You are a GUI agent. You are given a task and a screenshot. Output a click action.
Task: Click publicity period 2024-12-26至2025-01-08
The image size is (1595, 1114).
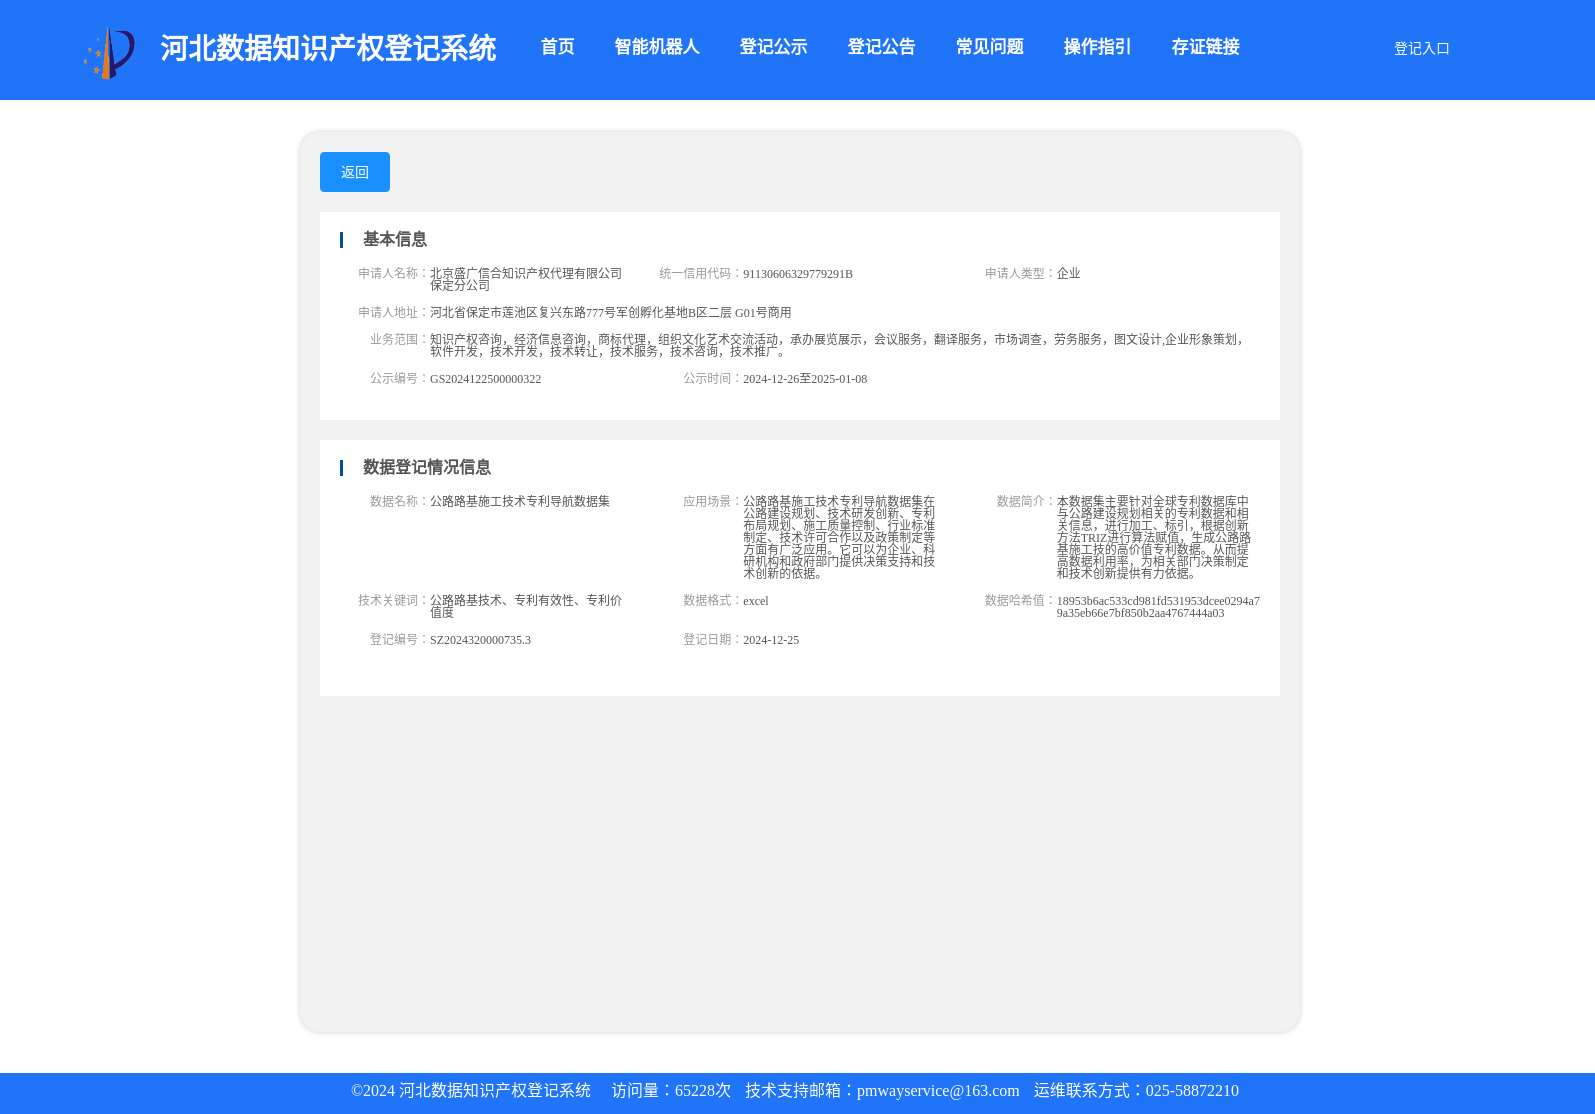(804, 379)
